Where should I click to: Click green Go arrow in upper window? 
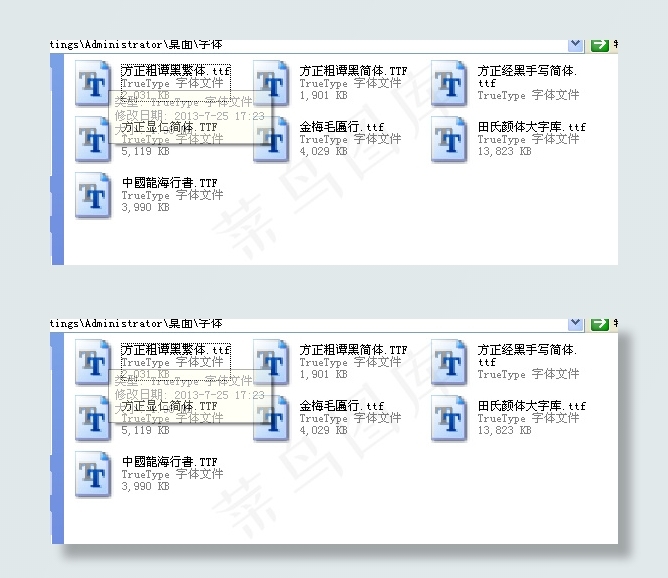coord(600,45)
